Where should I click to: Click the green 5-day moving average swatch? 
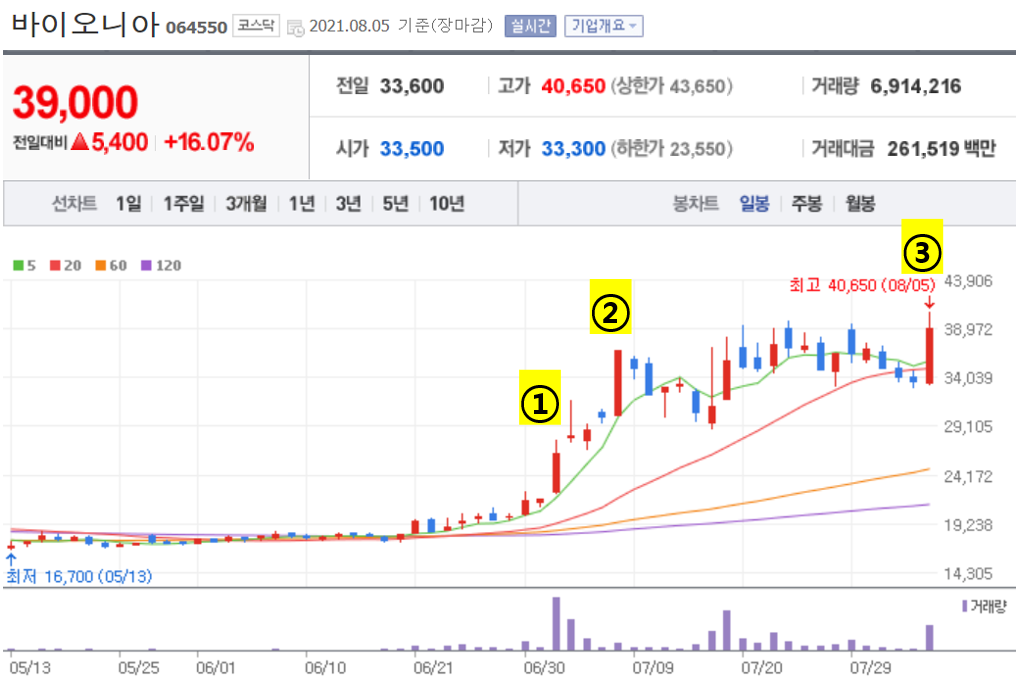tap(18, 265)
